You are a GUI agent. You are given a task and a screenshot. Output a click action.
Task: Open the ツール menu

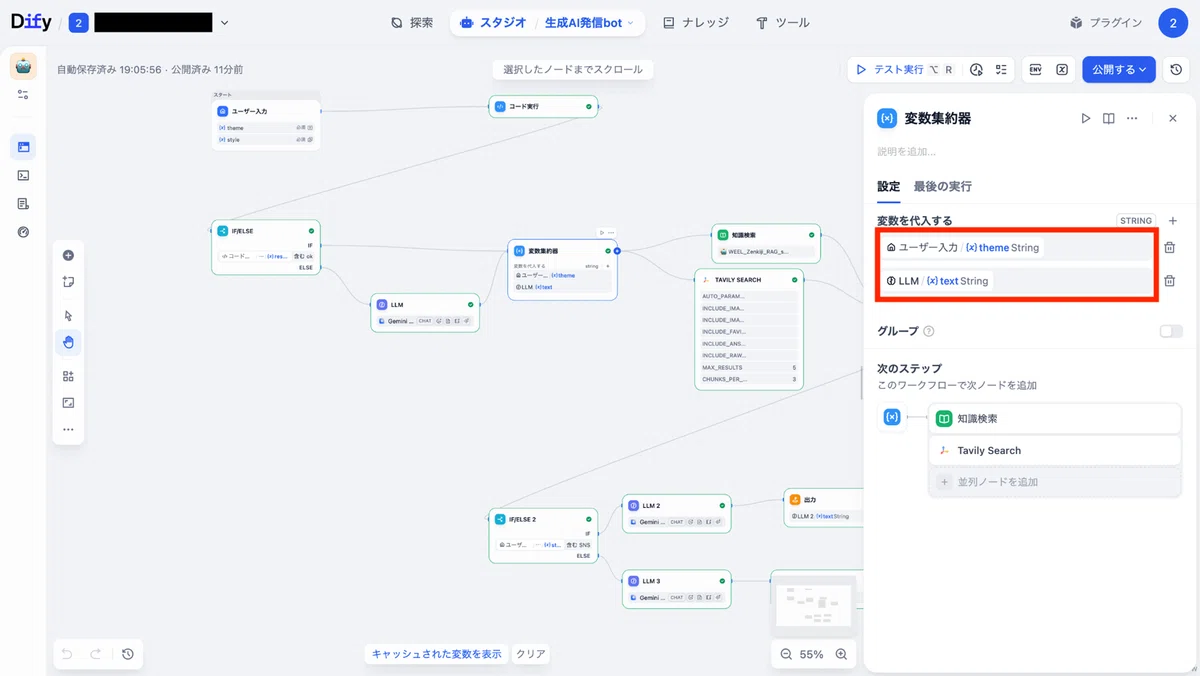783,22
